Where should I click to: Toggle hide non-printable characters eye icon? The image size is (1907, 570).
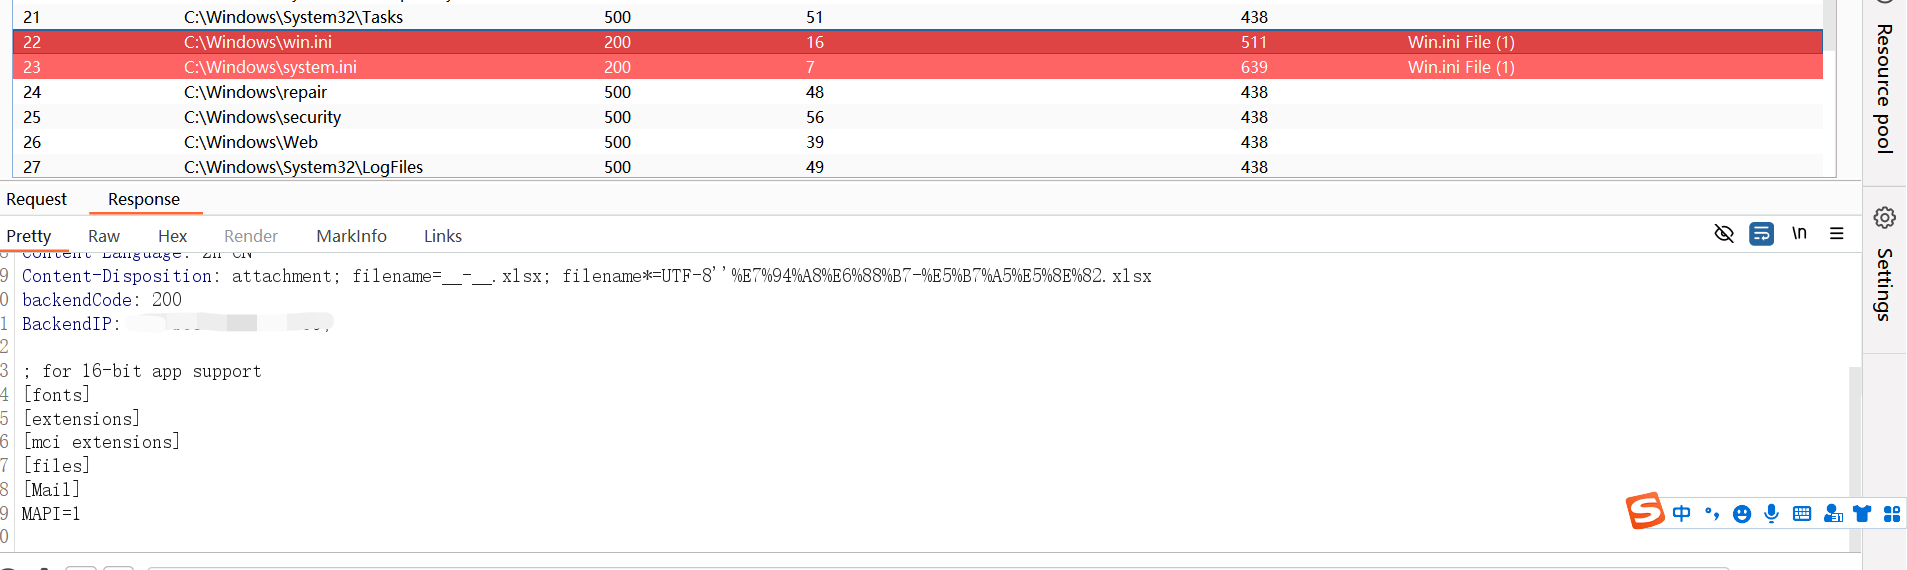pyautogui.click(x=1724, y=234)
